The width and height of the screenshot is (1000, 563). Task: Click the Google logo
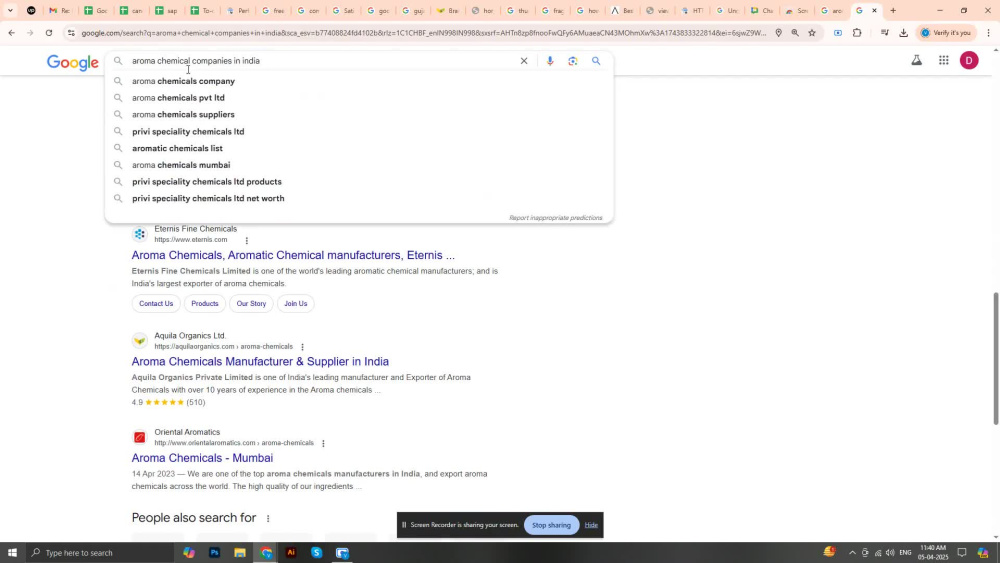click(x=73, y=62)
